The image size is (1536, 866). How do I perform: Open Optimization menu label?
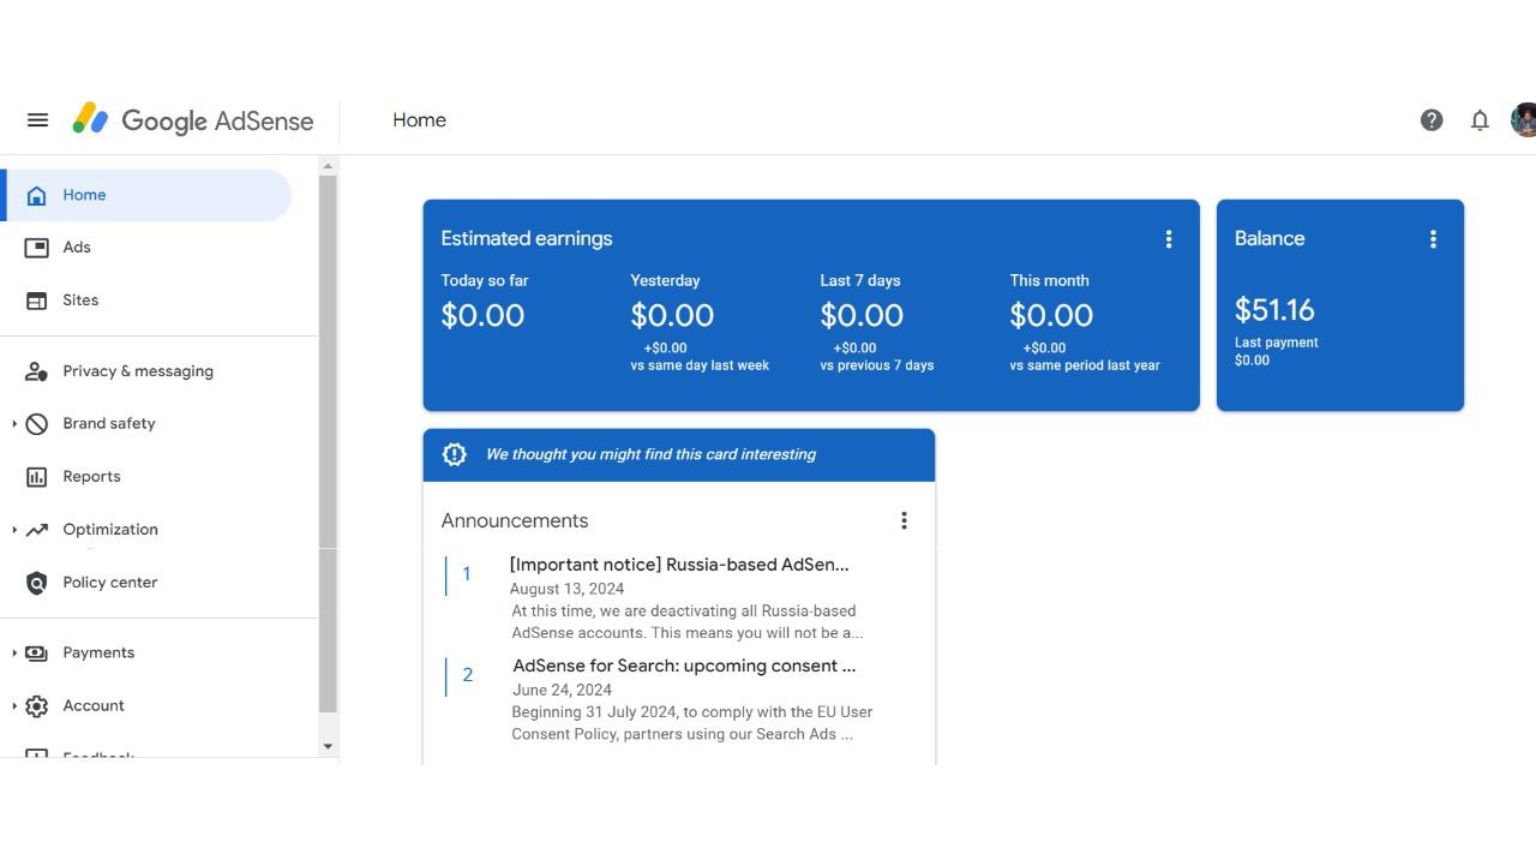tap(110, 530)
